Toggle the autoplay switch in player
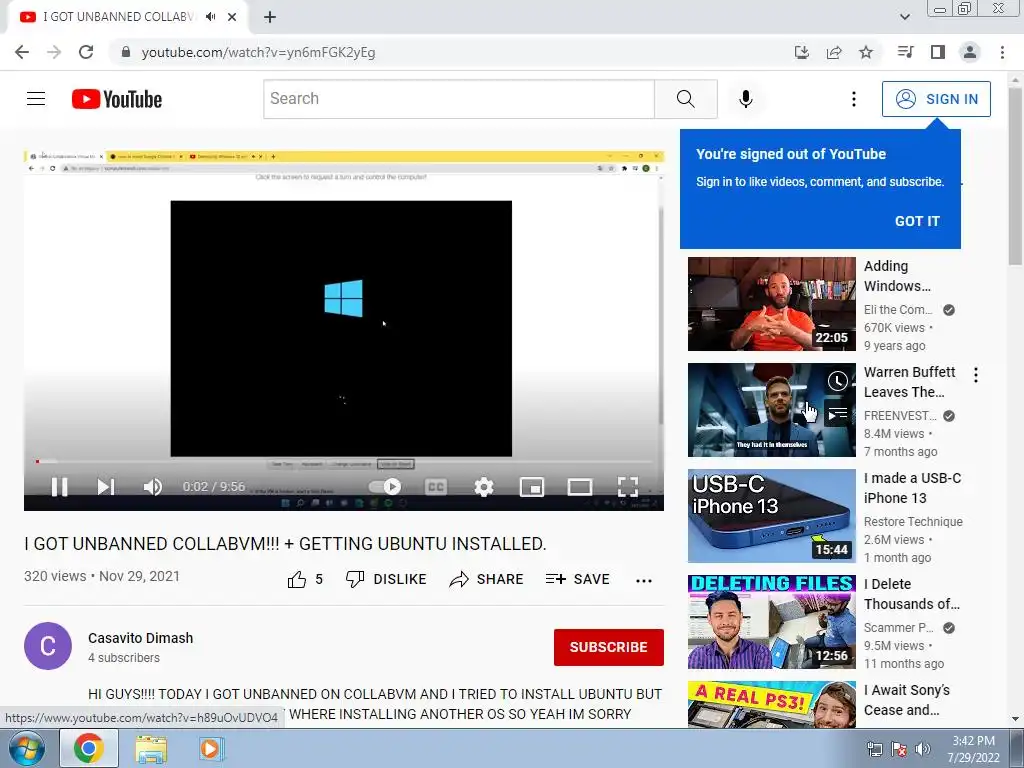 click(385, 487)
